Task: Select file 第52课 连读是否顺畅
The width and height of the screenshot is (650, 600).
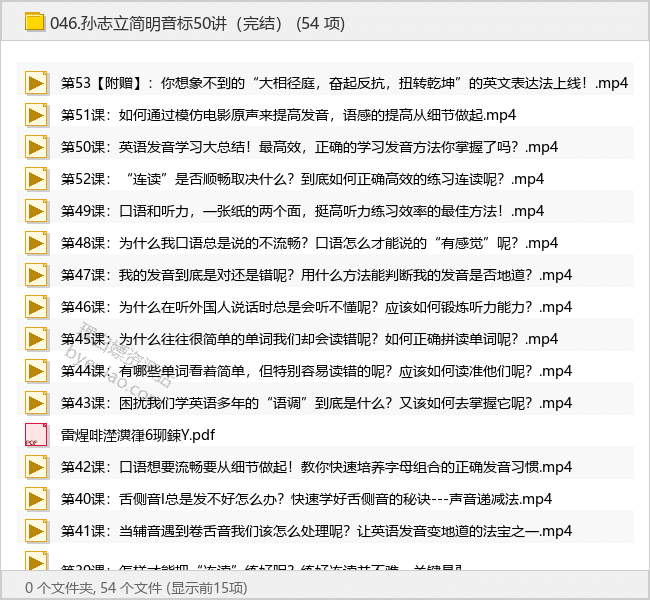Action: (x=302, y=179)
